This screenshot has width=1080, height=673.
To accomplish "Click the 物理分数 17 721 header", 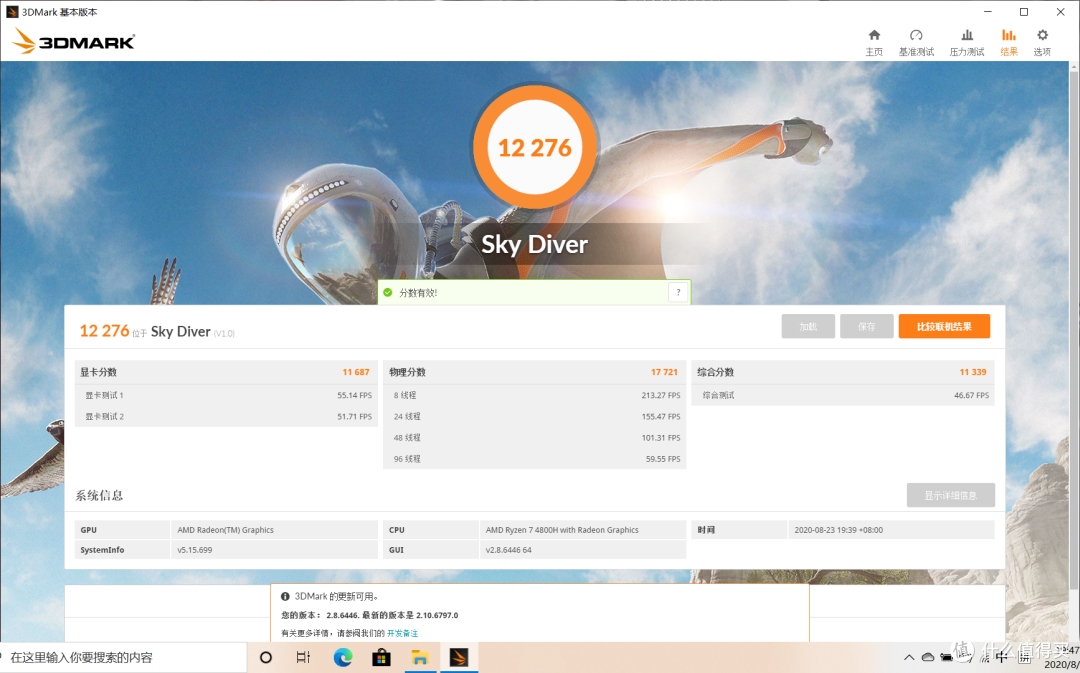I will click(x=534, y=372).
